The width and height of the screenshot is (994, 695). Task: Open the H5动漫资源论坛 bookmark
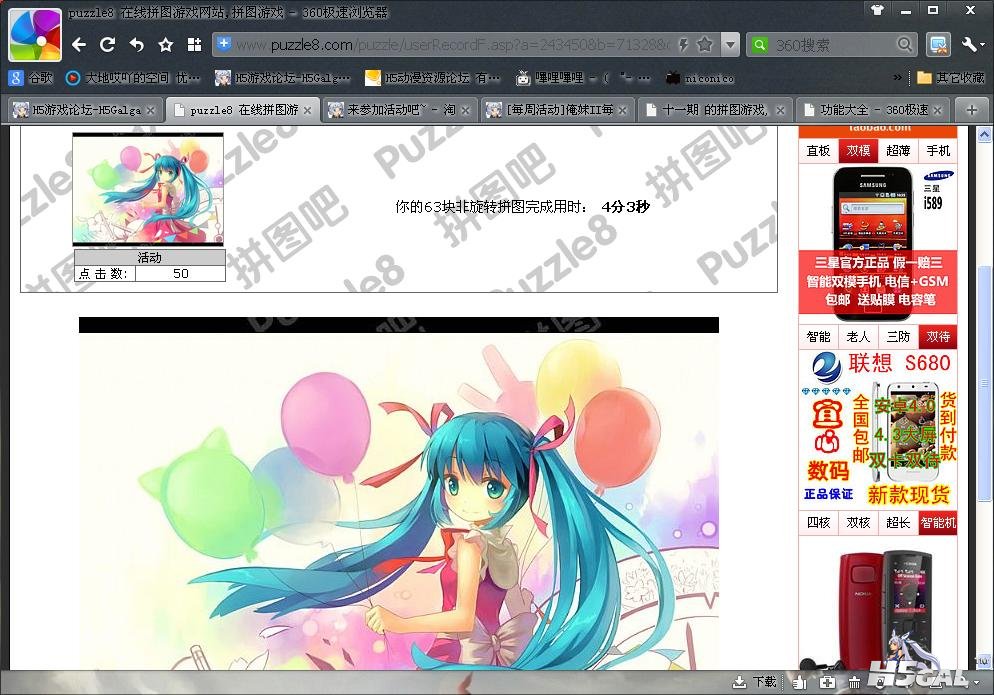coord(432,78)
